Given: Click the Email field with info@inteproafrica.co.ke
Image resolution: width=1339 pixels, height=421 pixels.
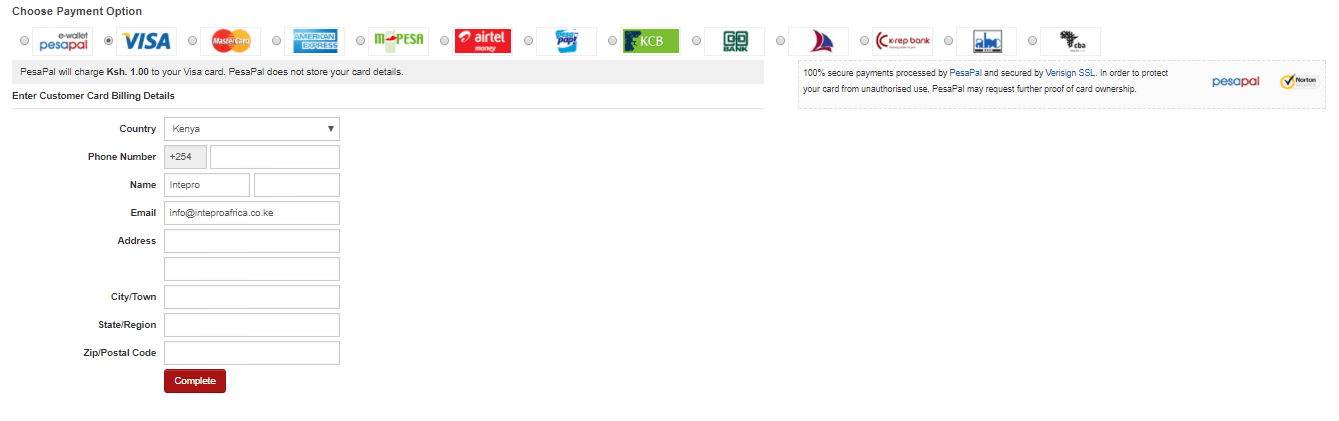Looking at the screenshot, I should click(252, 213).
